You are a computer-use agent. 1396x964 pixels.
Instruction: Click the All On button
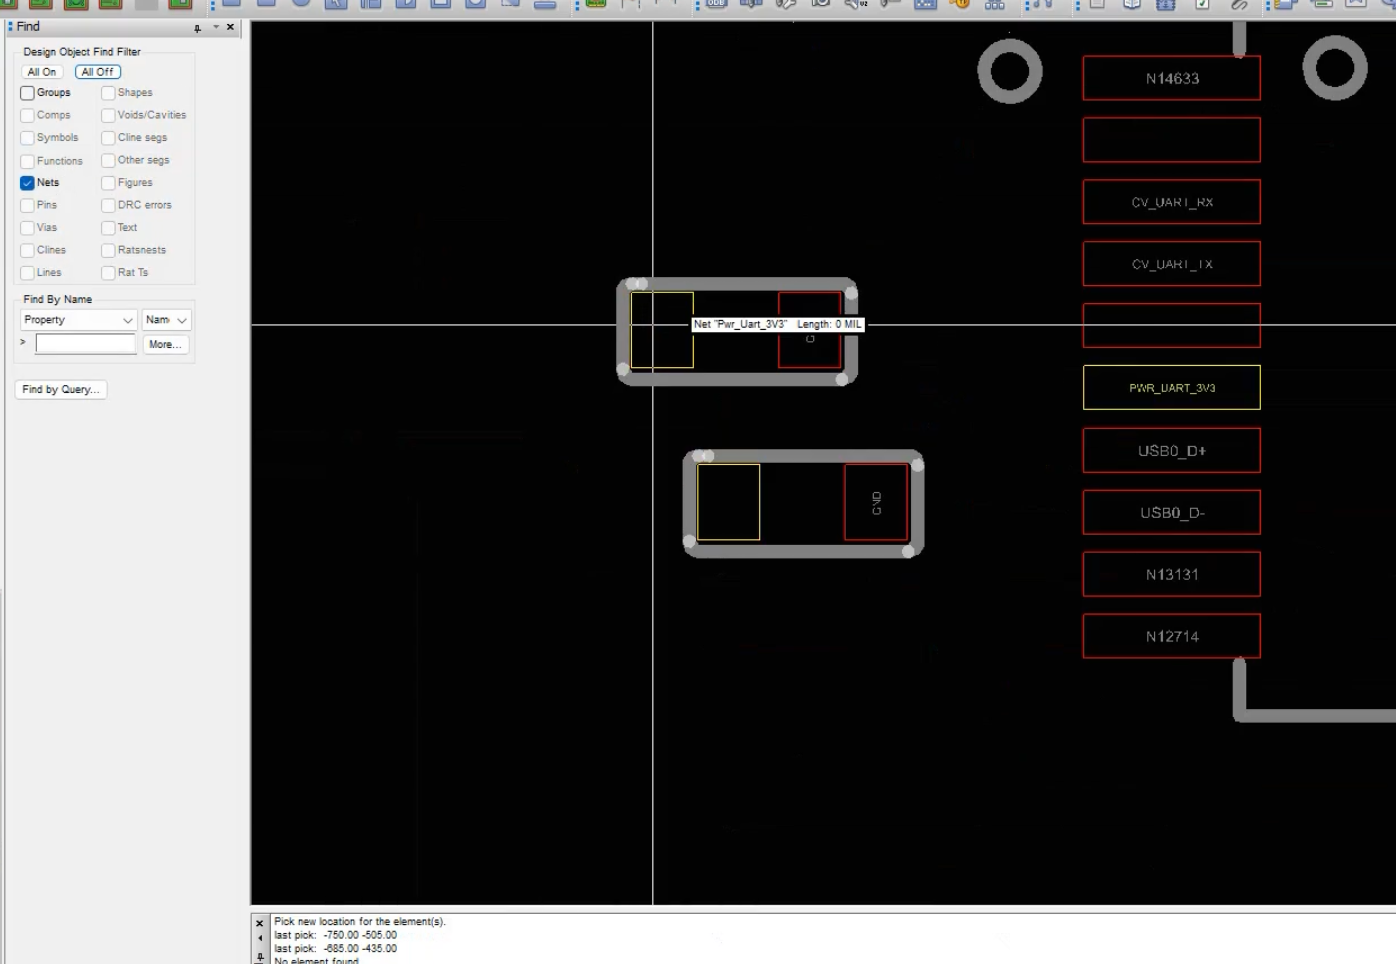(42, 72)
